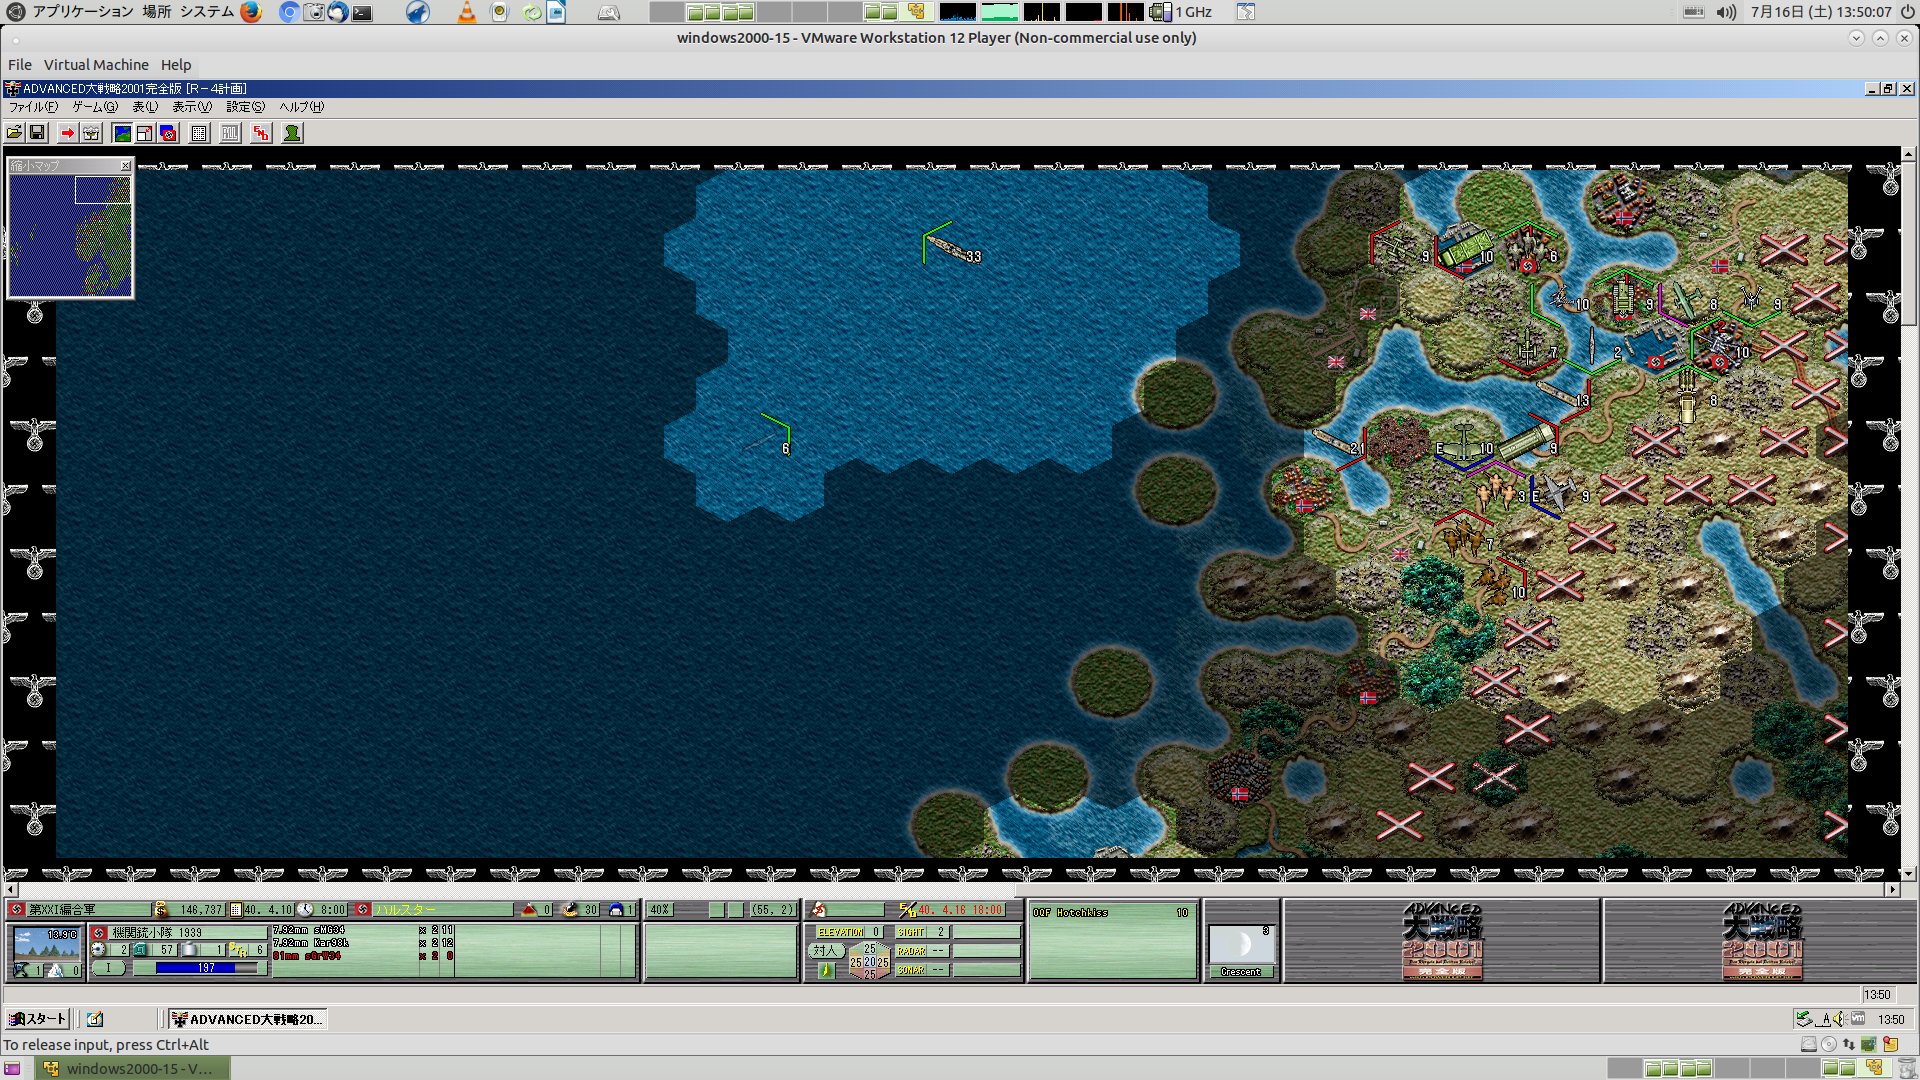Click the volume speaker icon in top panel
The height and width of the screenshot is (1080, 1920).
tap(1726, 12)
